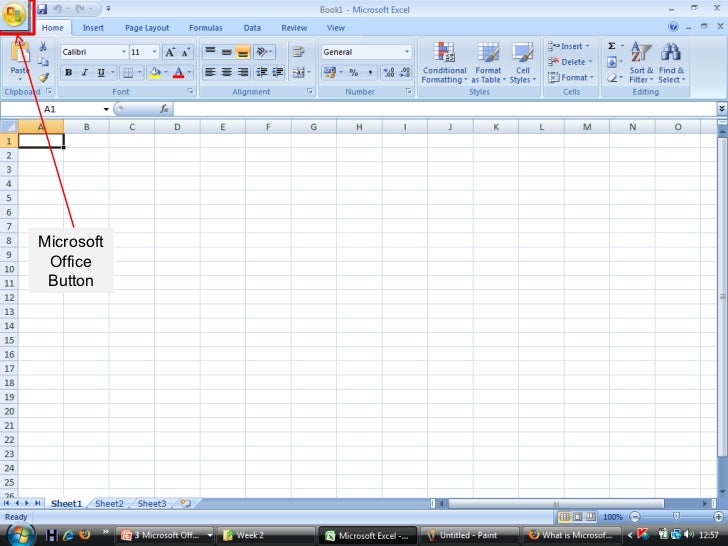Apply red Font Color
Screen dimensions: 728x546
(x=178, y=72)
